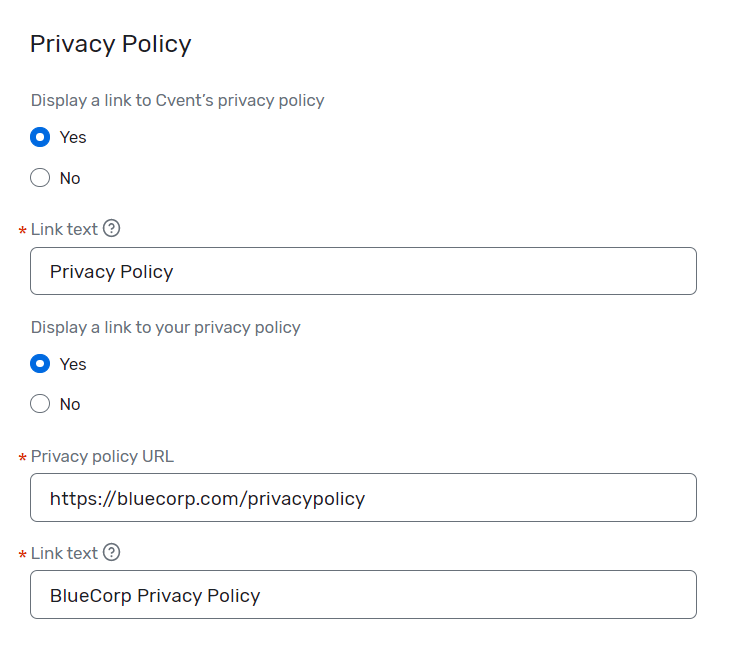Click help icon above BlueCorp Privacy Policy field
This screenshot has width=732, height=653.
point(112,552)
